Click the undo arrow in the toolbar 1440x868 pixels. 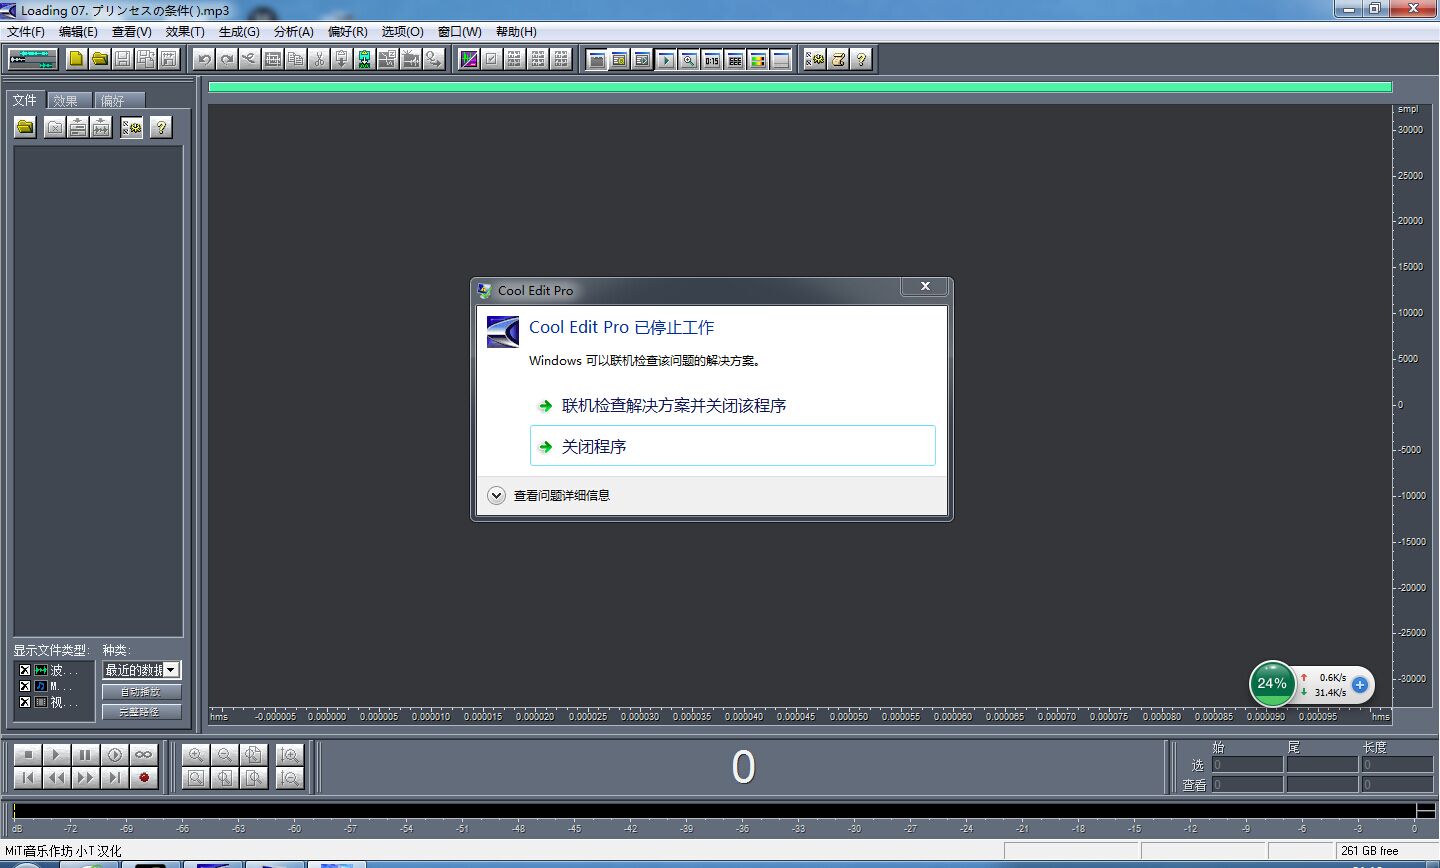(x=204, y=59)
